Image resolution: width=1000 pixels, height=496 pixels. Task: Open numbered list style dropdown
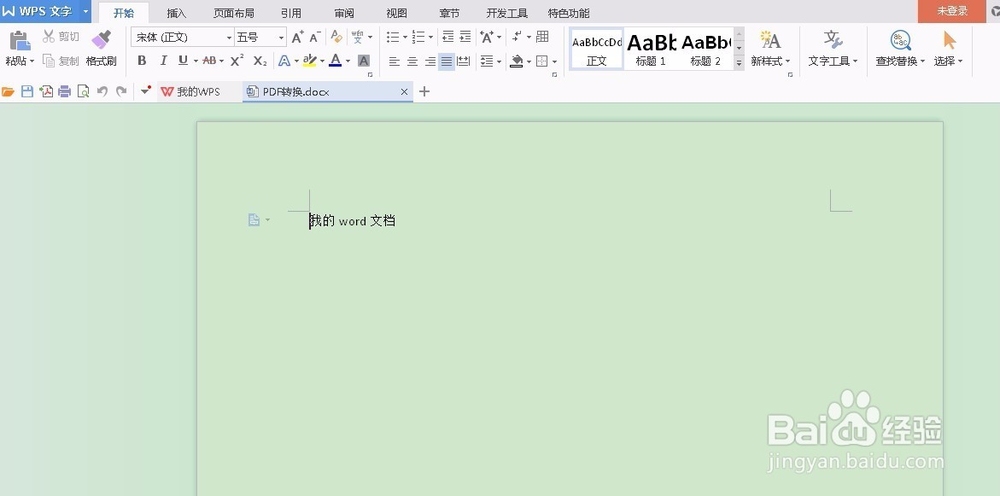coord(431,38)
